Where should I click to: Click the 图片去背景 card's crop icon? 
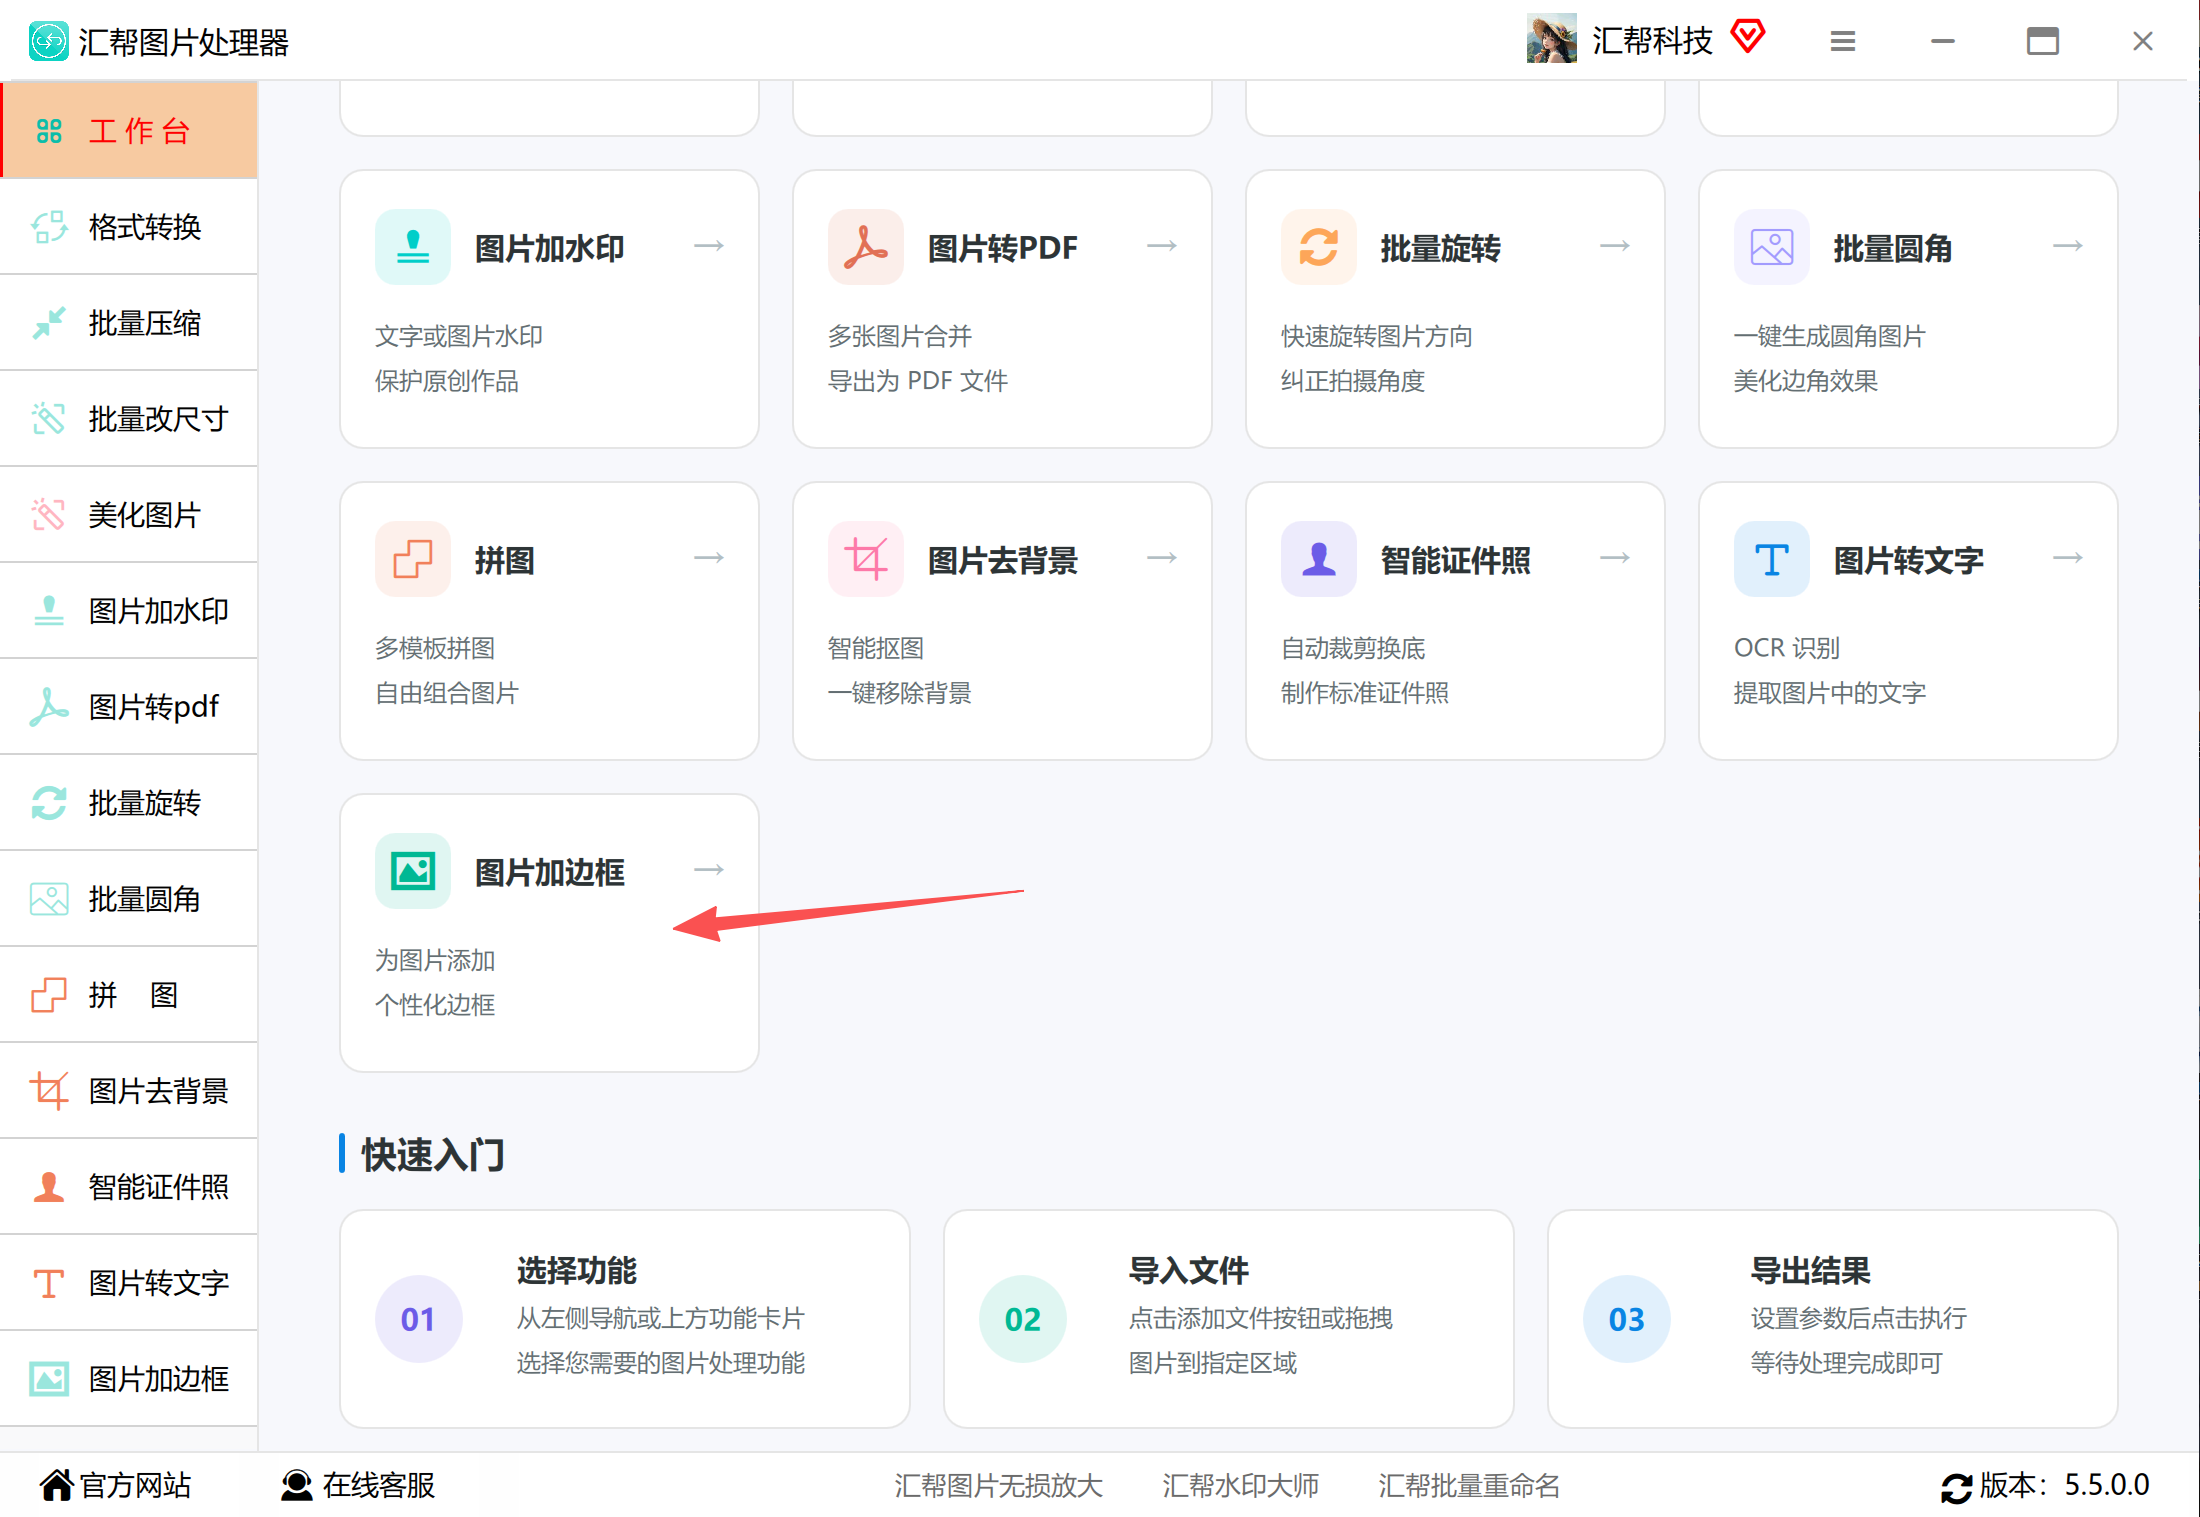866,559
